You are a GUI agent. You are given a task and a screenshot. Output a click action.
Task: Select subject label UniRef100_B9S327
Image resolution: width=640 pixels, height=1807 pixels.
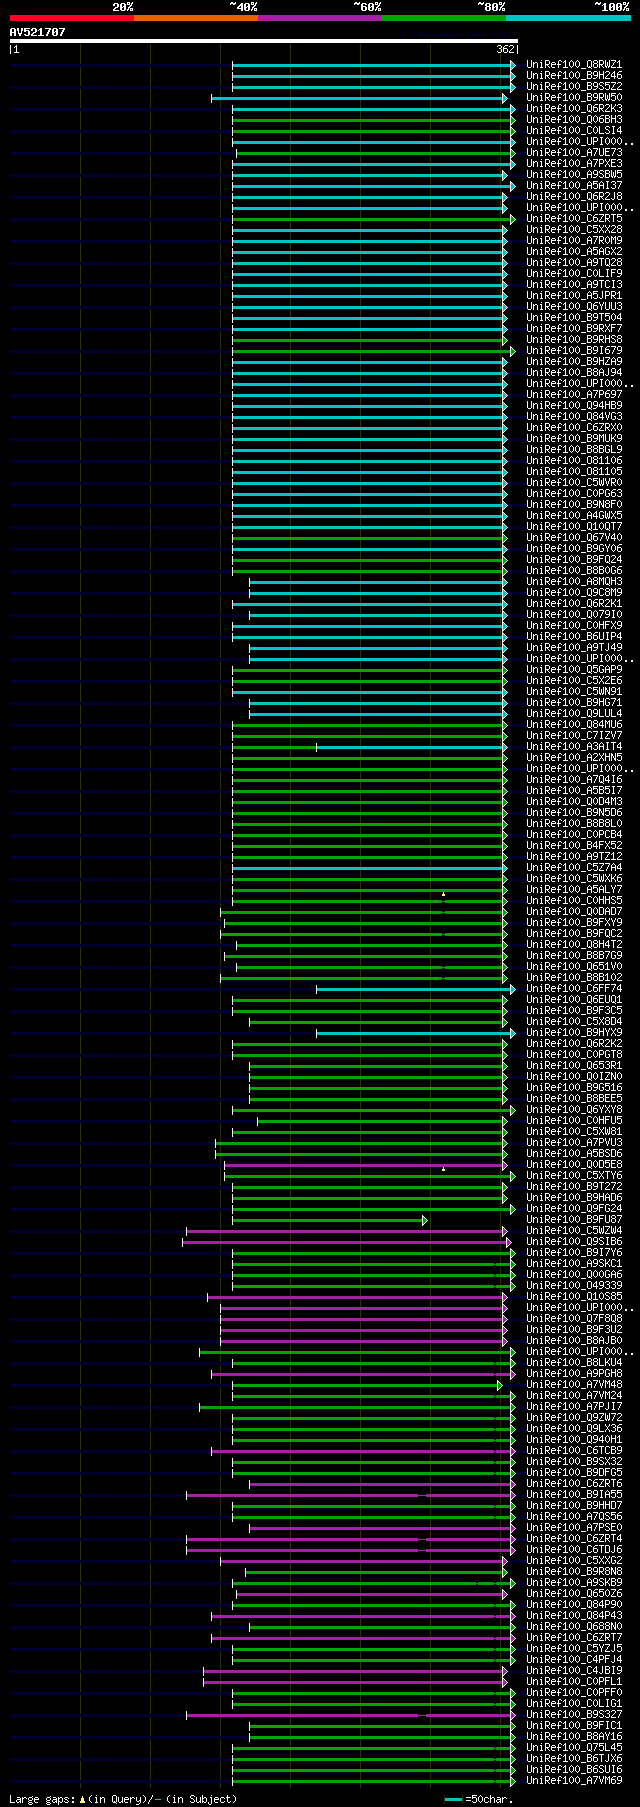click(574, 1714)
